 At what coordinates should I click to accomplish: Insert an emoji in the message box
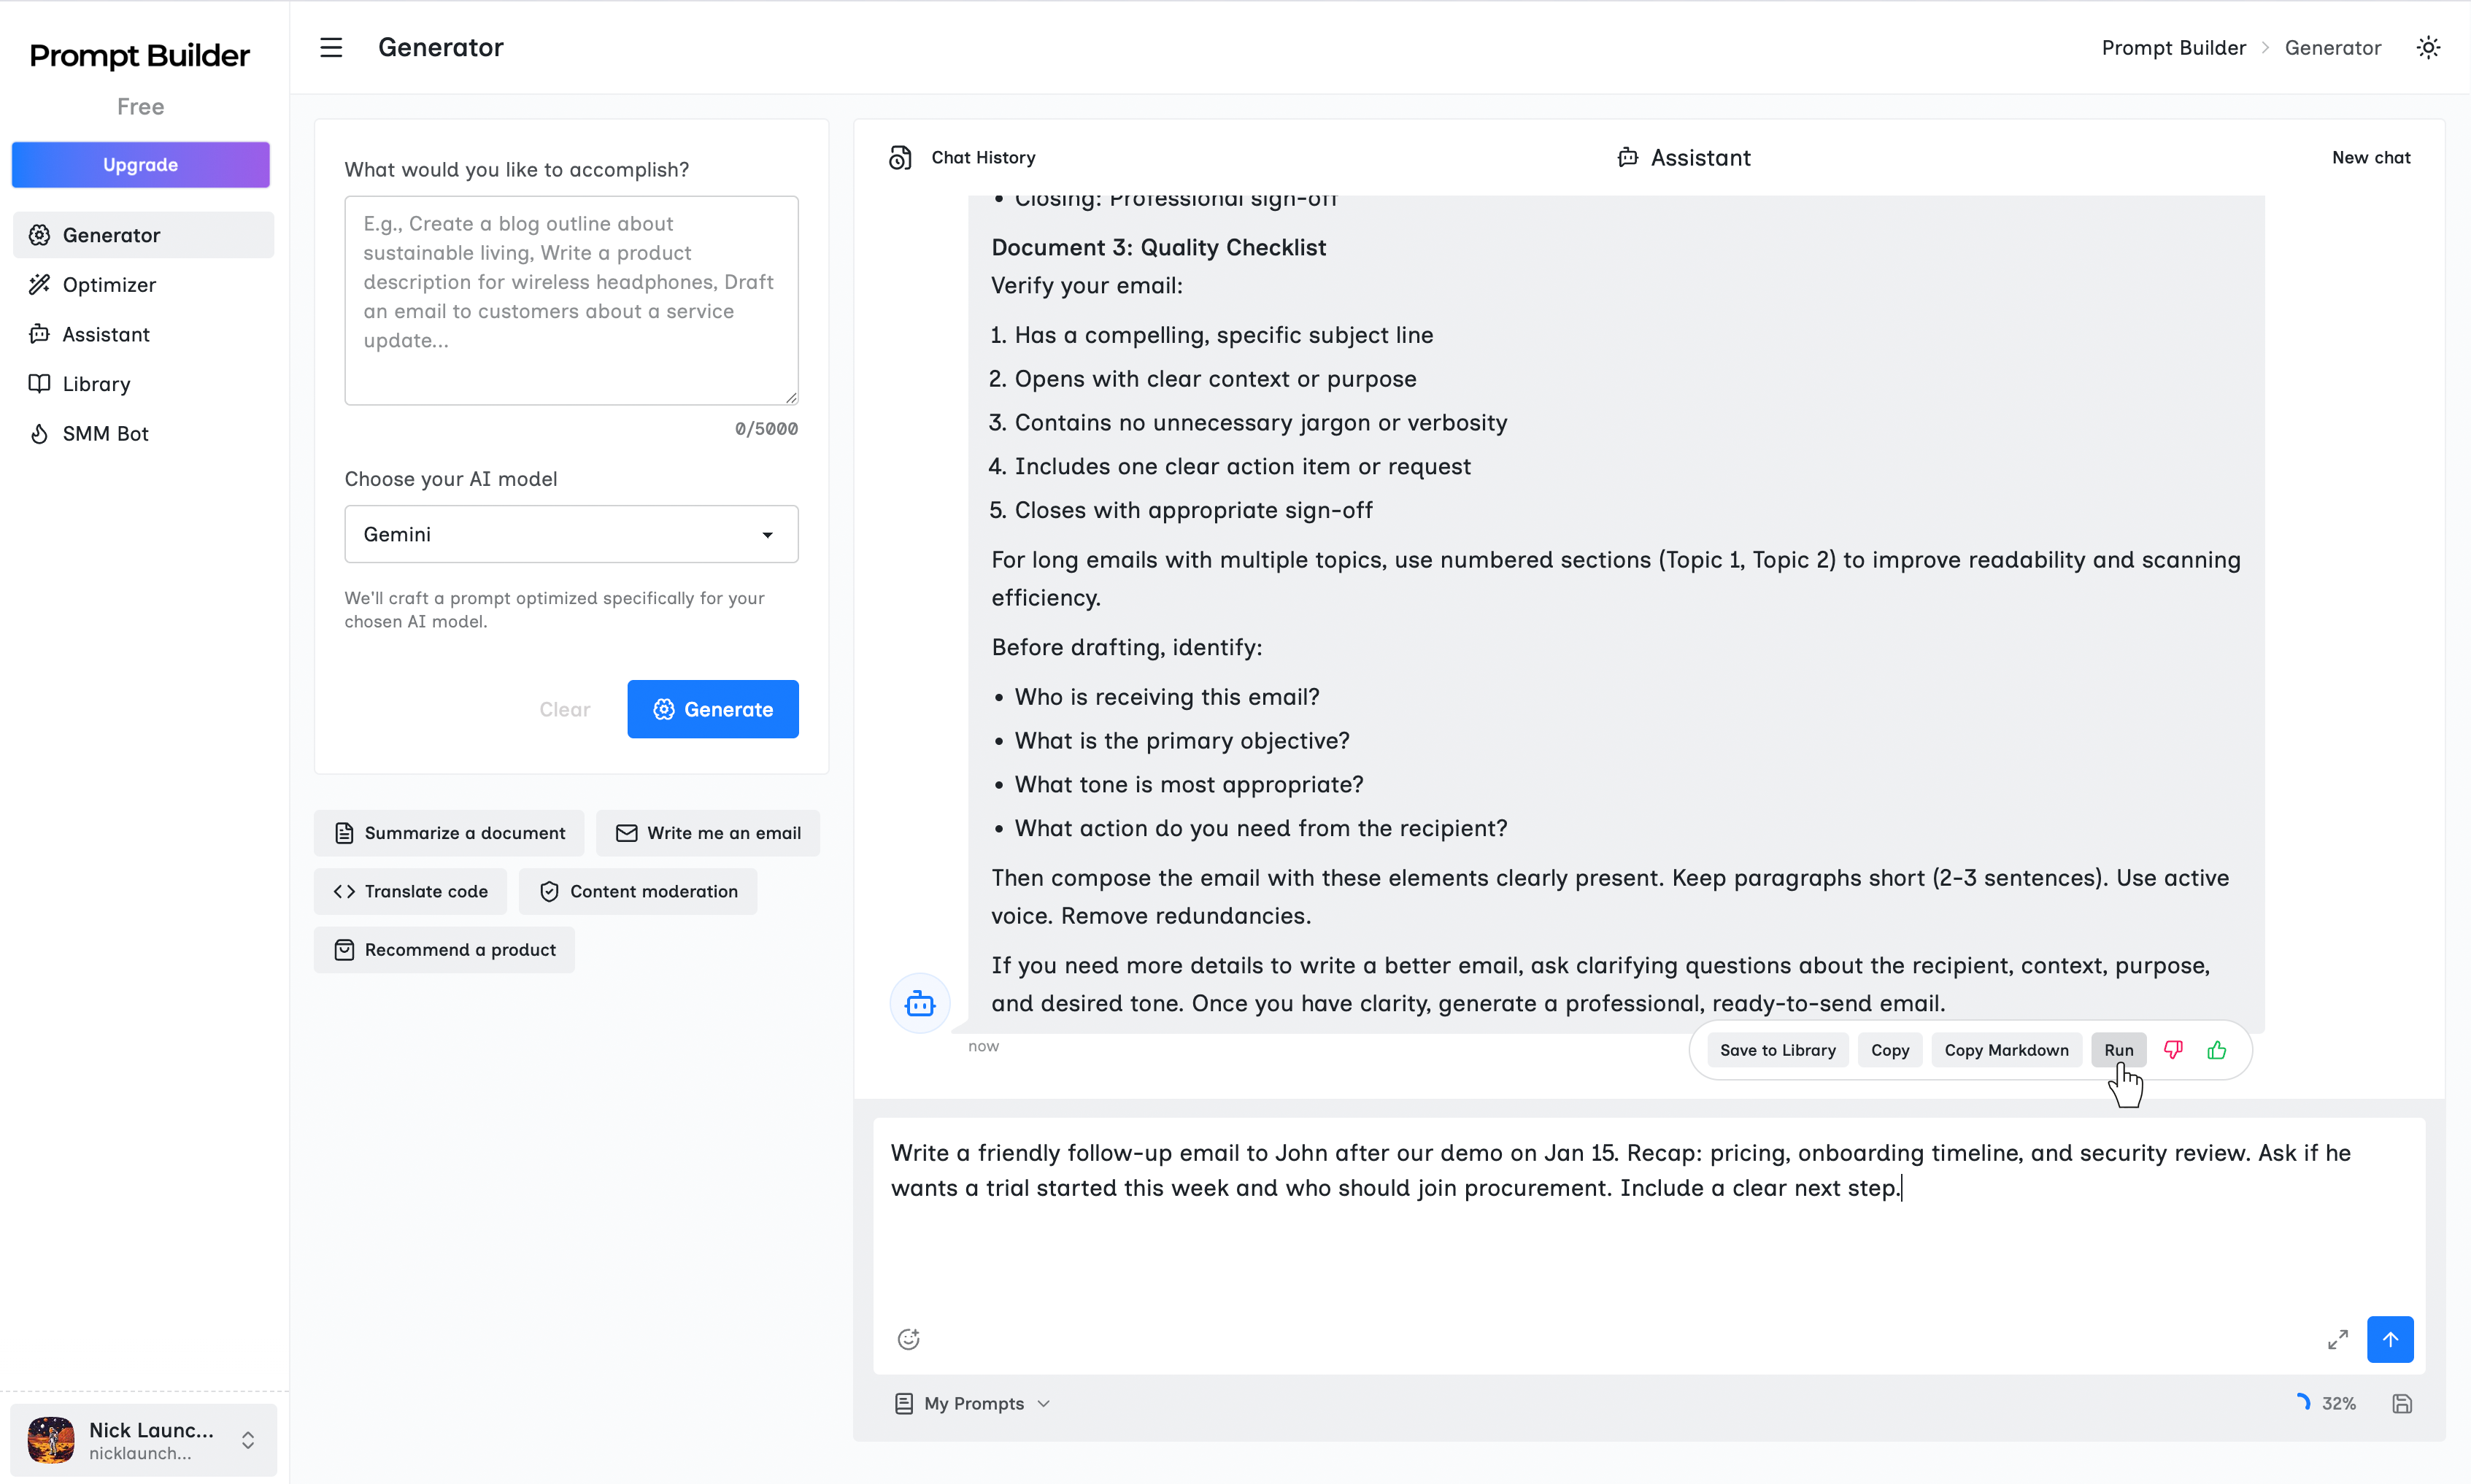pyautogui.click(x=908, y=1339)
